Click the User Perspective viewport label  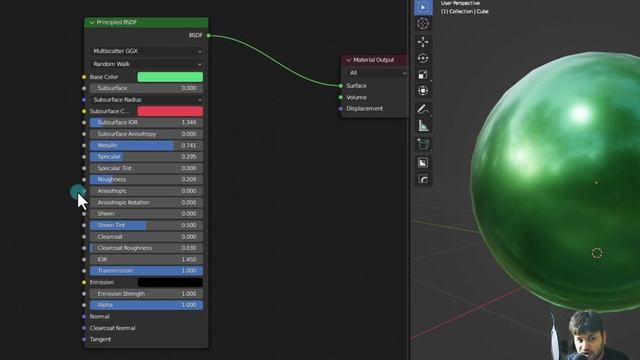460,3
